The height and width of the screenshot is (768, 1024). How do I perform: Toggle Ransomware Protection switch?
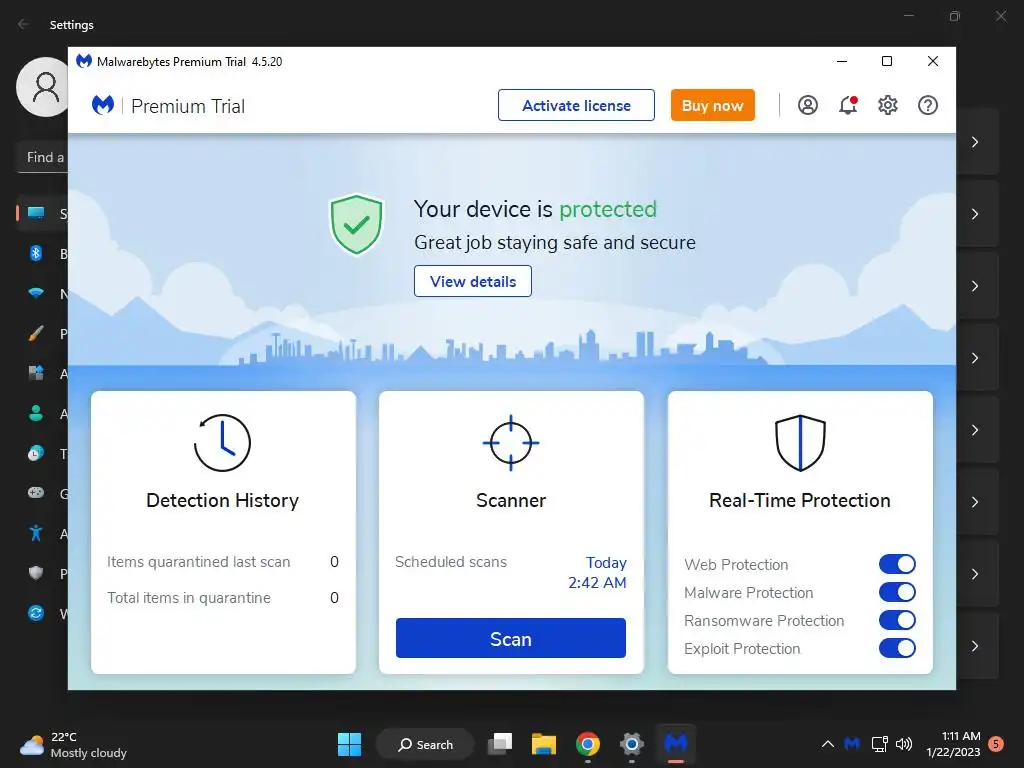click(x=897, y=620)
